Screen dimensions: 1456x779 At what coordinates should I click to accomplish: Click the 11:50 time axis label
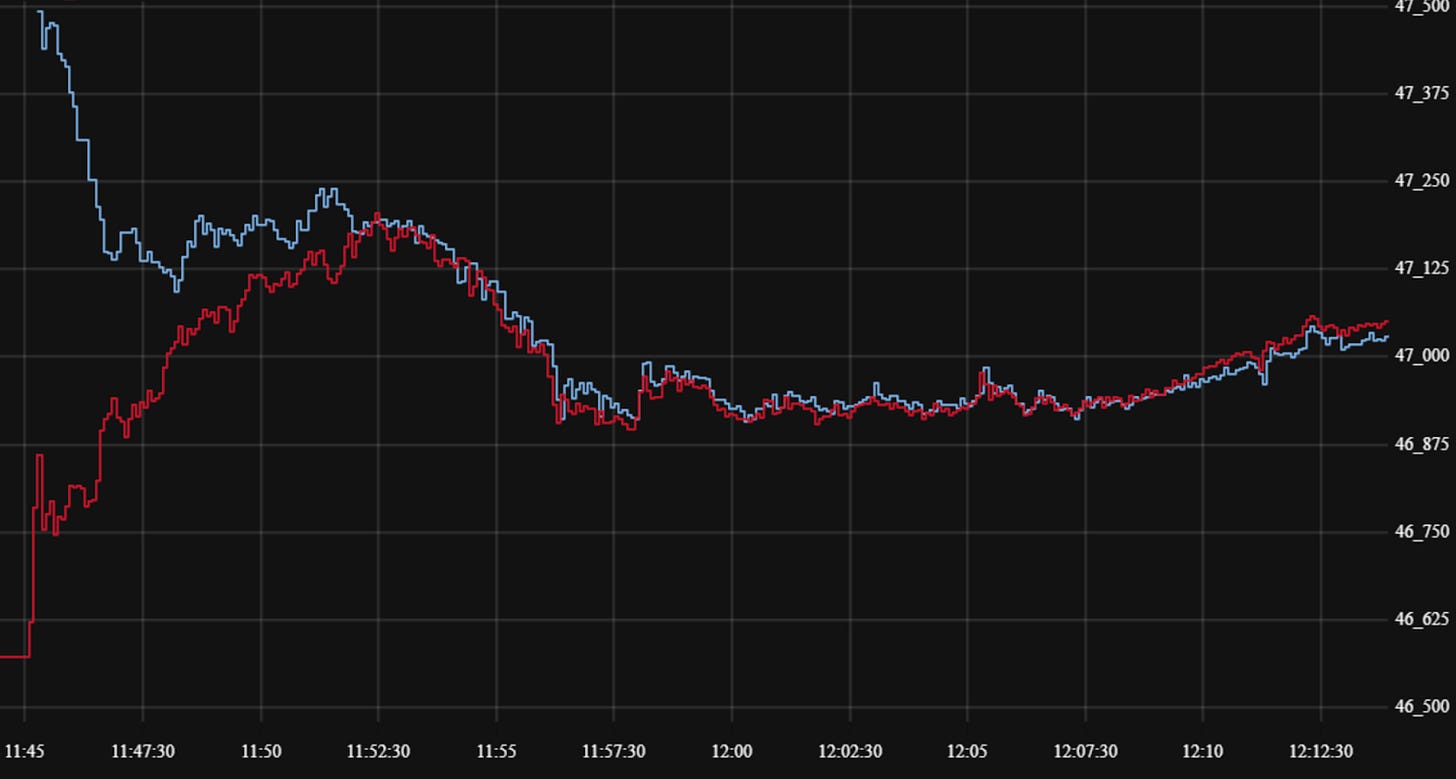tap(260, 751)
